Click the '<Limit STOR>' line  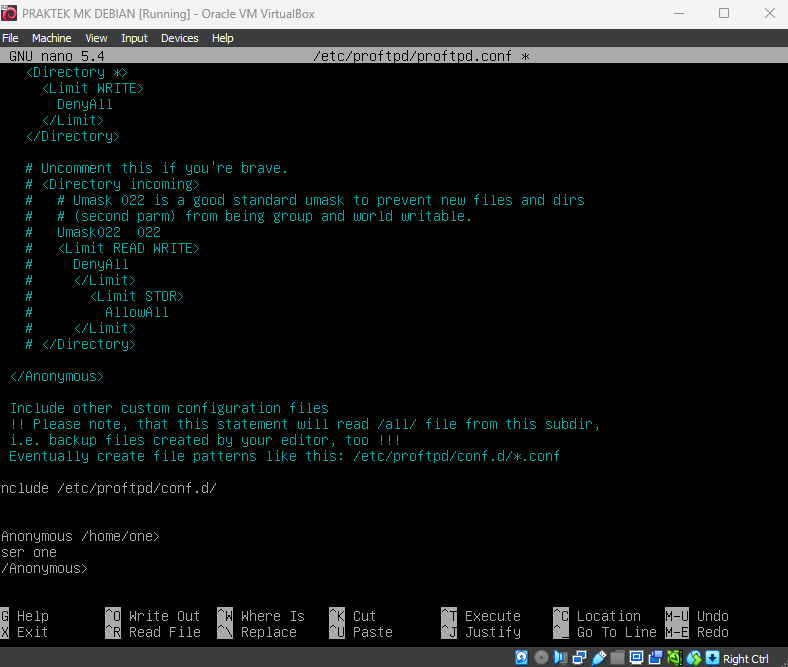(105, 296)
